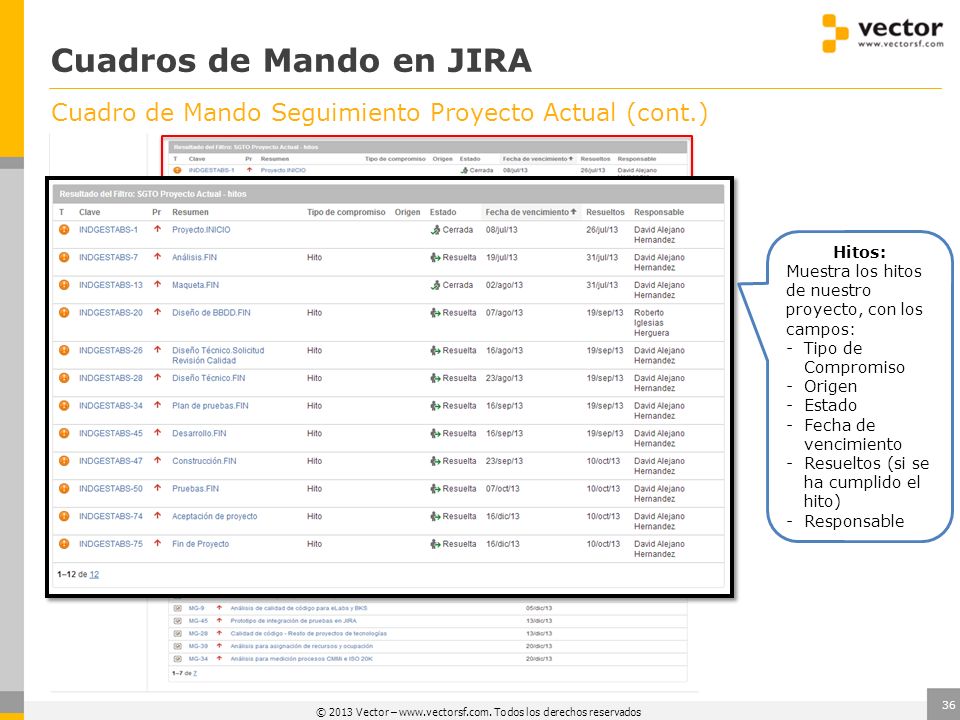Sort by Fecha de vencimiento column header
Viewport: 960px width, 720px height.
531,212
